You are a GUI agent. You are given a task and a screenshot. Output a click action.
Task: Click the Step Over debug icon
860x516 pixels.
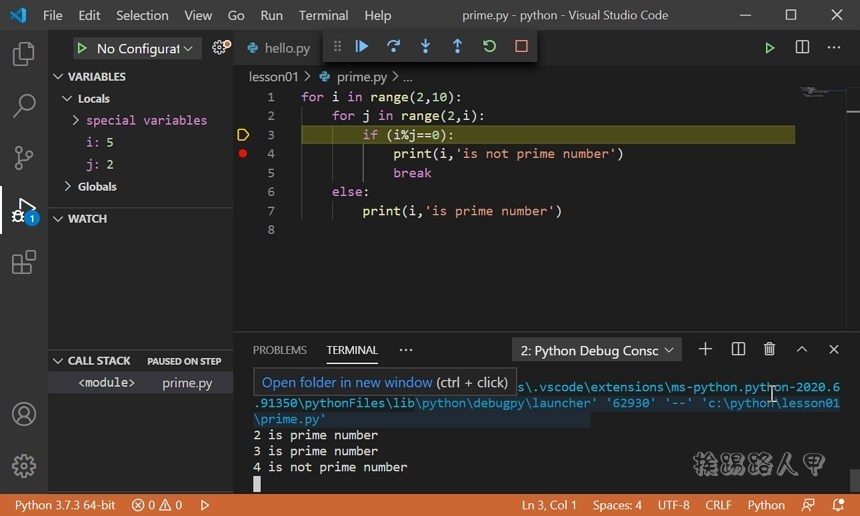tap(394, 47)
